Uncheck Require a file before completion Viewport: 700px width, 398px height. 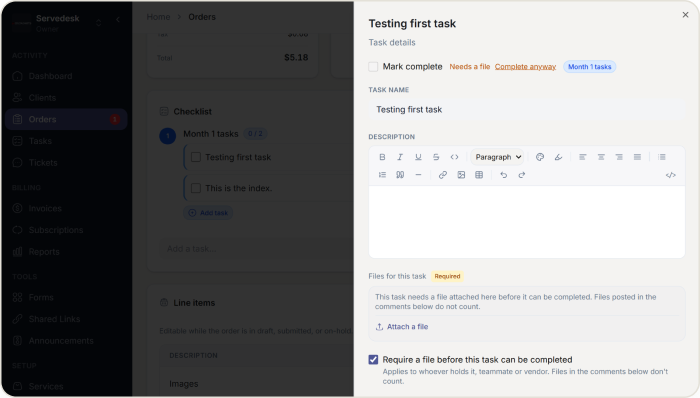pos(373,360)
